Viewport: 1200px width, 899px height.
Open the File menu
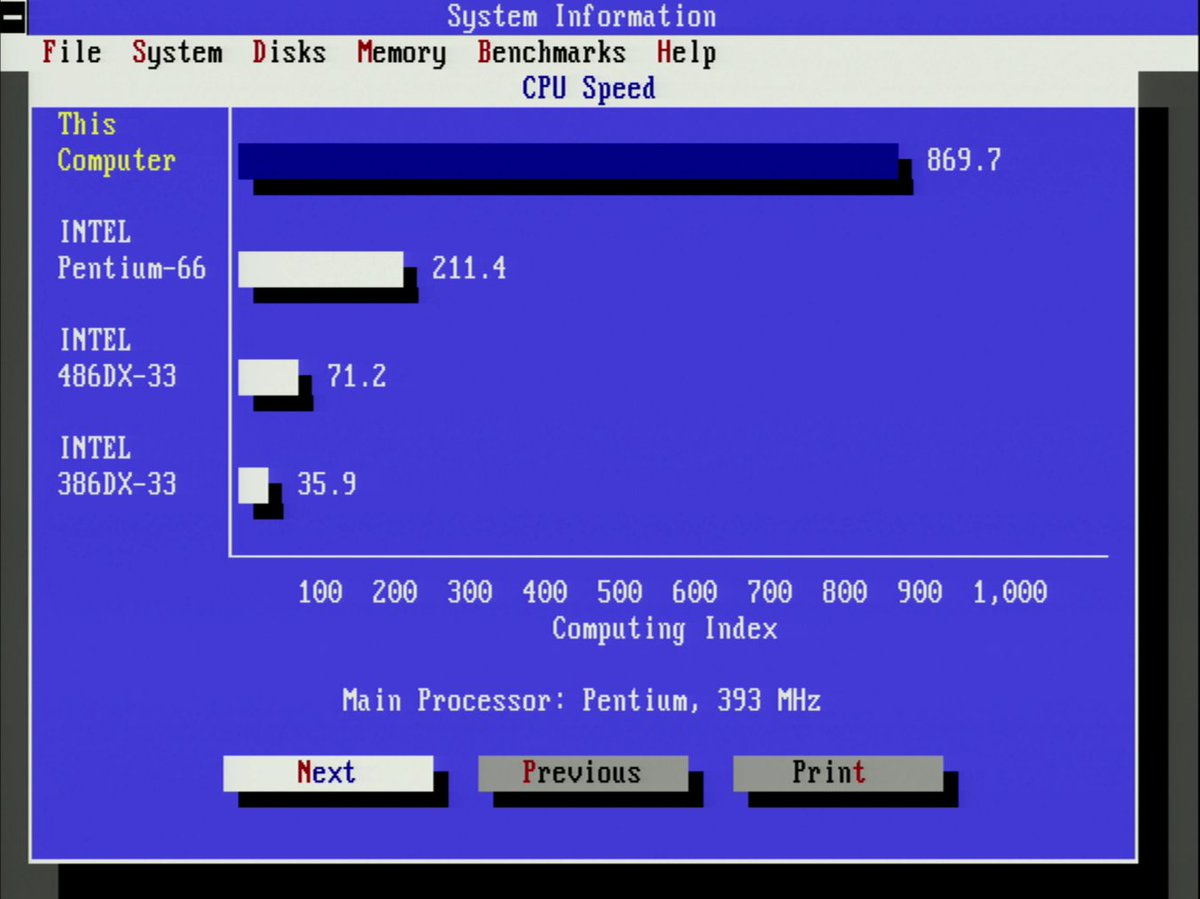(x=72, y=52)
